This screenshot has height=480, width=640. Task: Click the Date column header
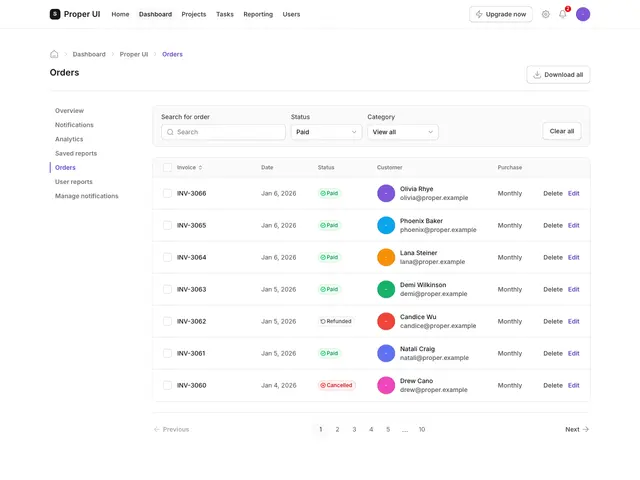(267, 167)
